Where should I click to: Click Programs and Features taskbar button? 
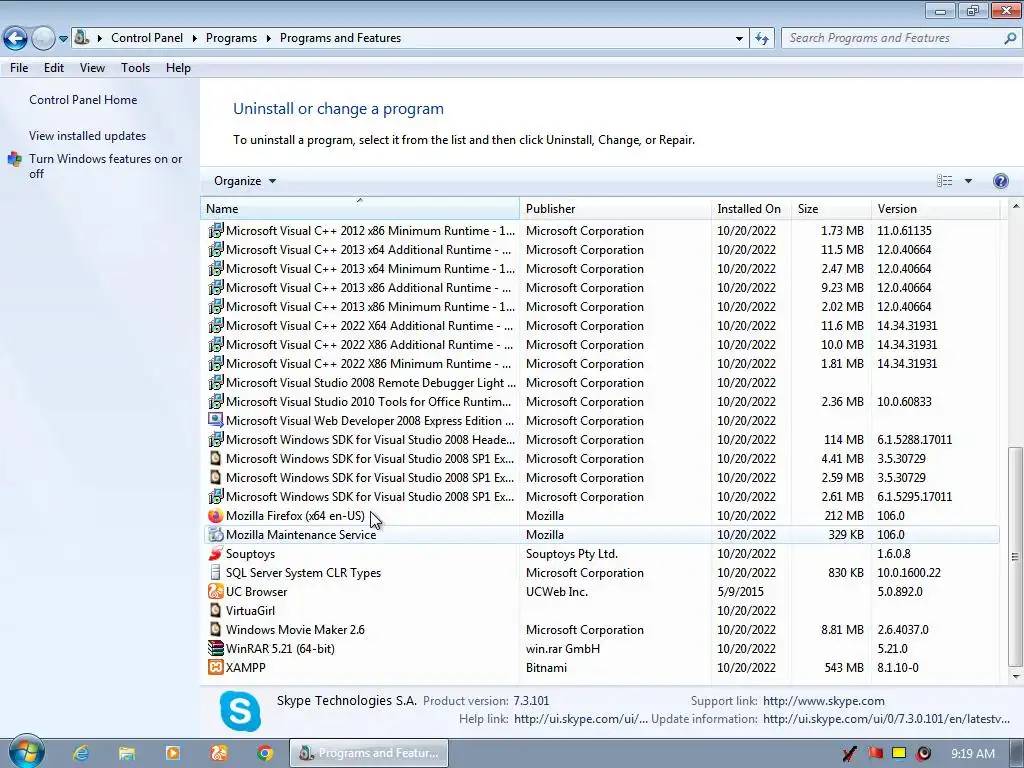(369, 753)
